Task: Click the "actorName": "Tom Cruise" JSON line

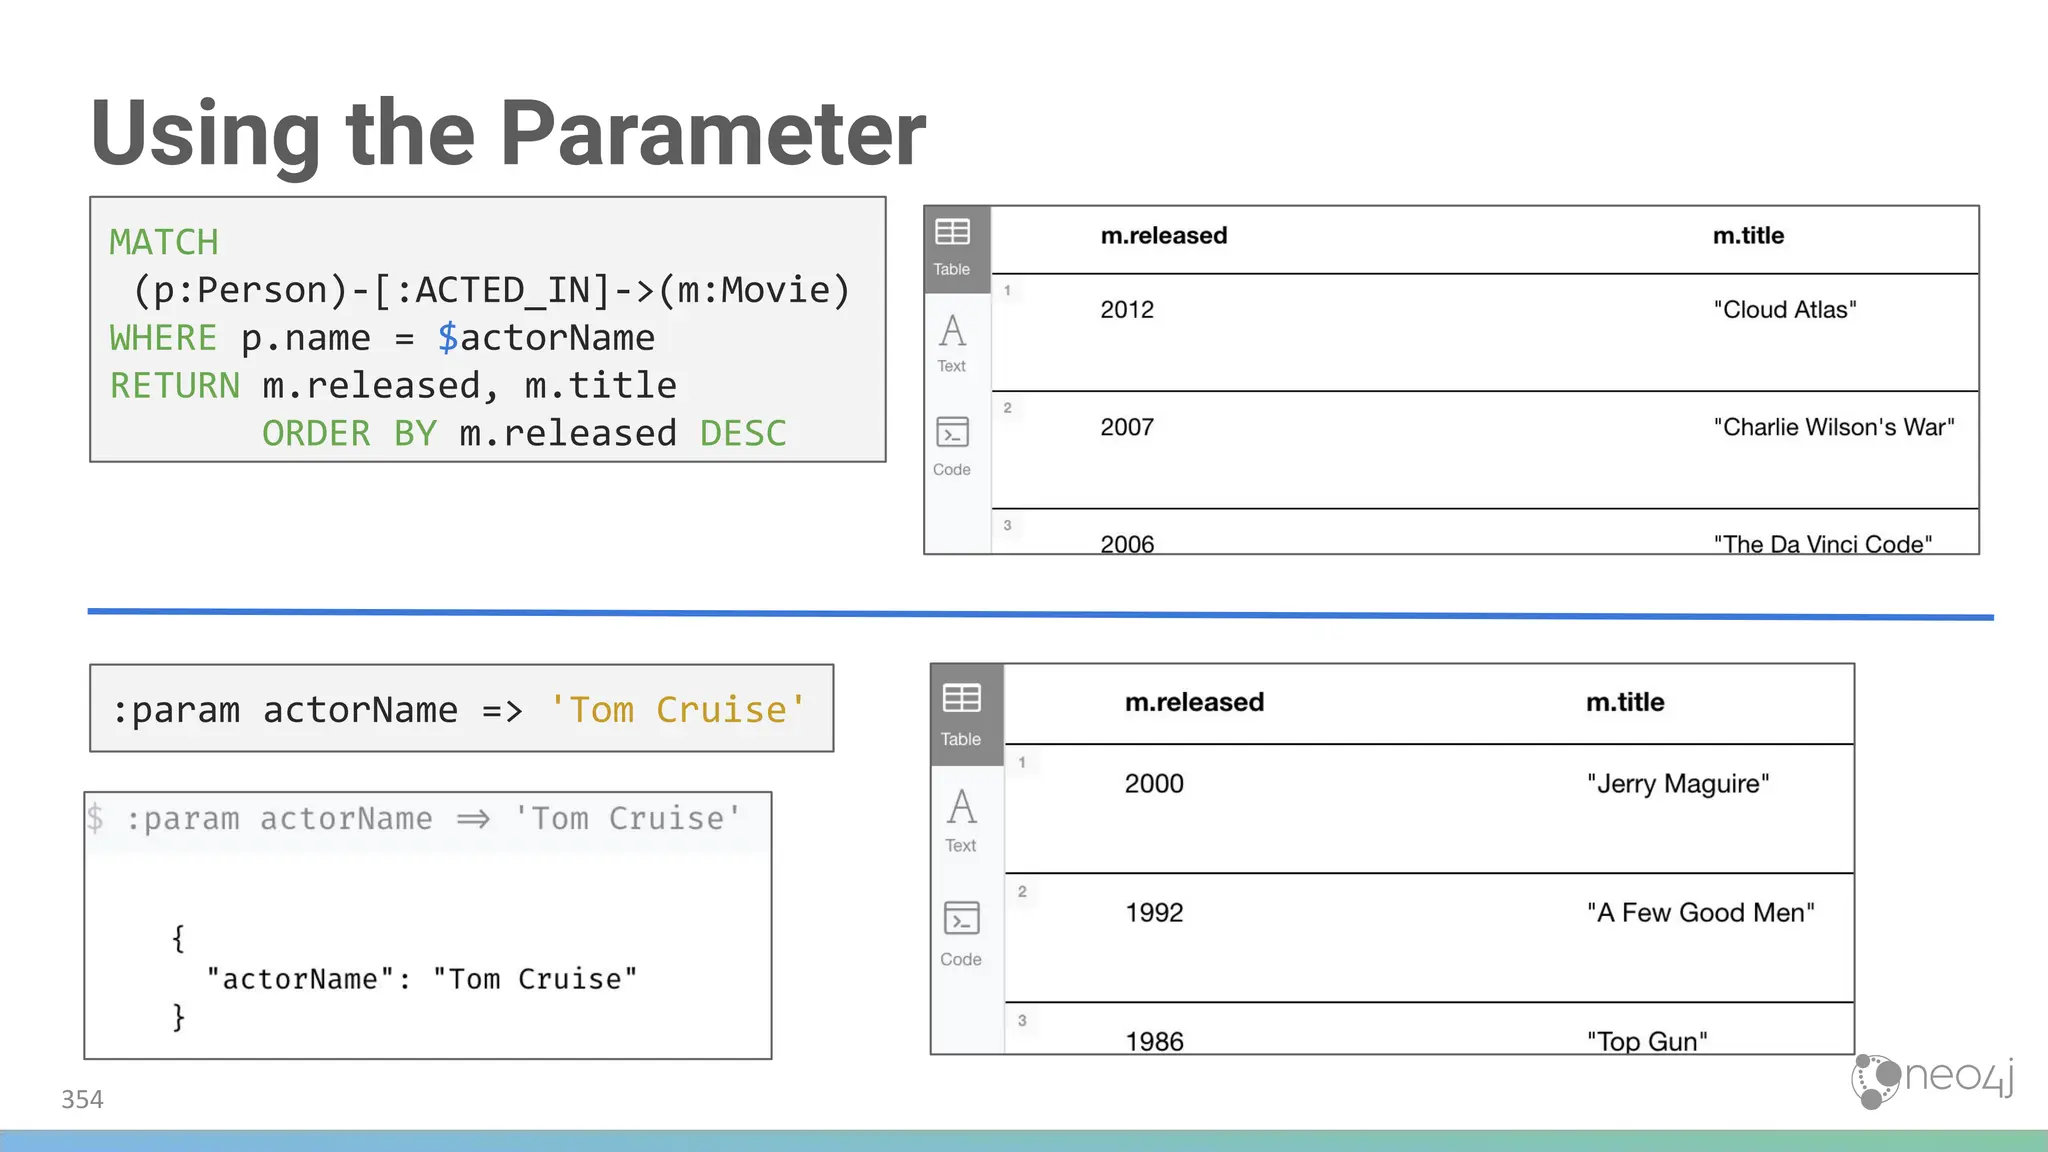Action: (x=421, y=978)
